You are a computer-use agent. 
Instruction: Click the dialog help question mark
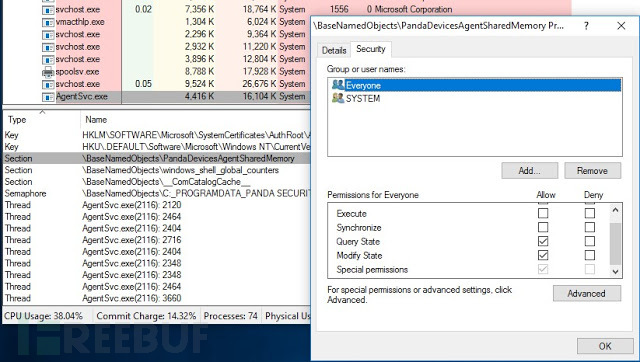click(586, 26)
